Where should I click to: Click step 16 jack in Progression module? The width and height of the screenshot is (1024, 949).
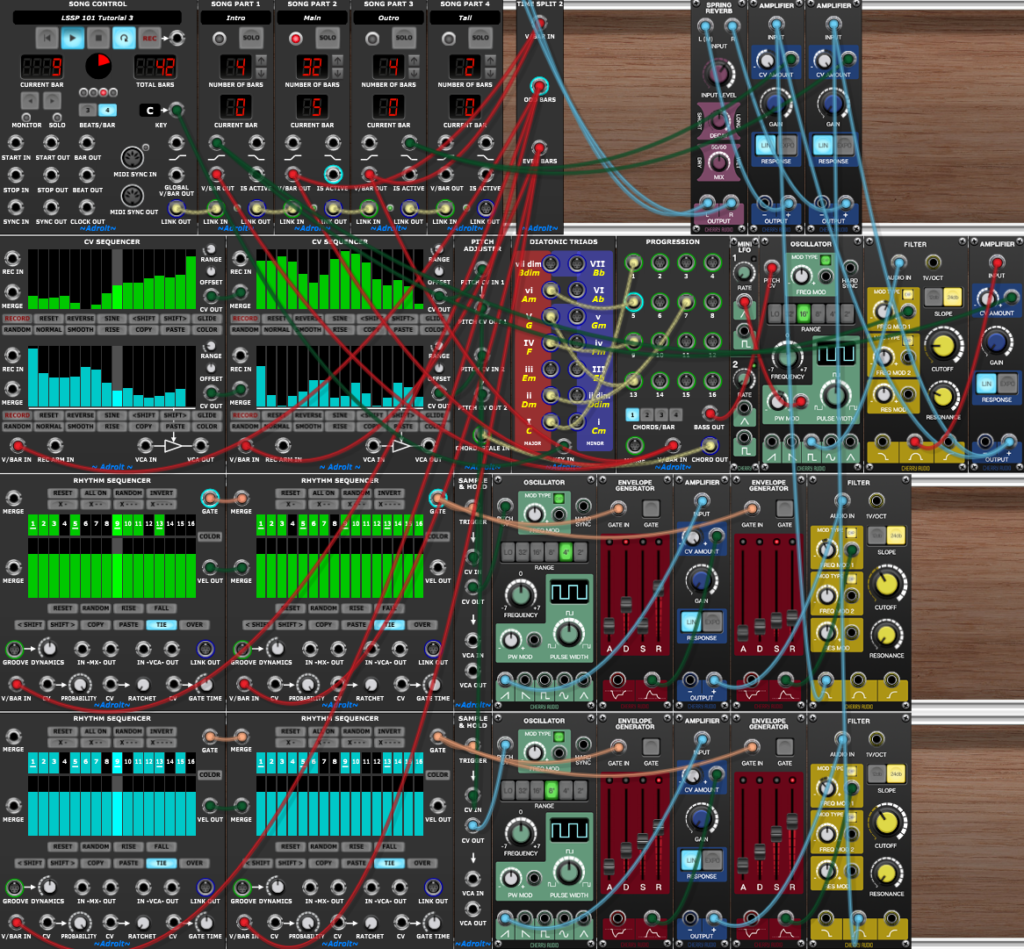(x=712, y=381)
